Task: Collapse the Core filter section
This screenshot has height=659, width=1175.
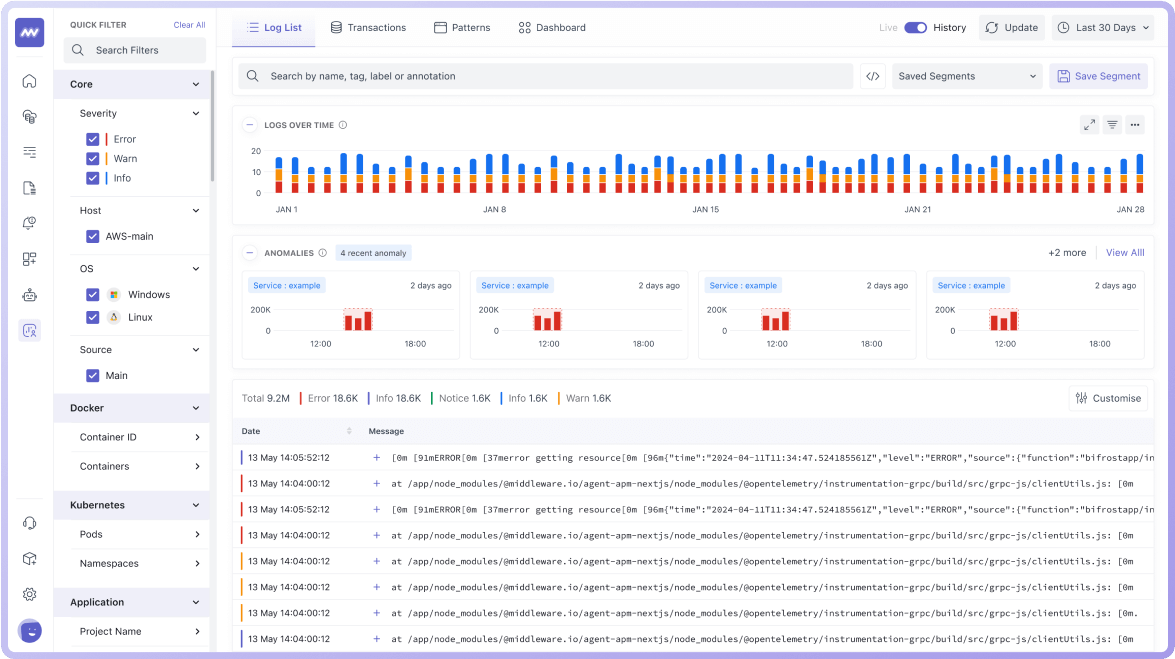Action: [x=196, y=85]
